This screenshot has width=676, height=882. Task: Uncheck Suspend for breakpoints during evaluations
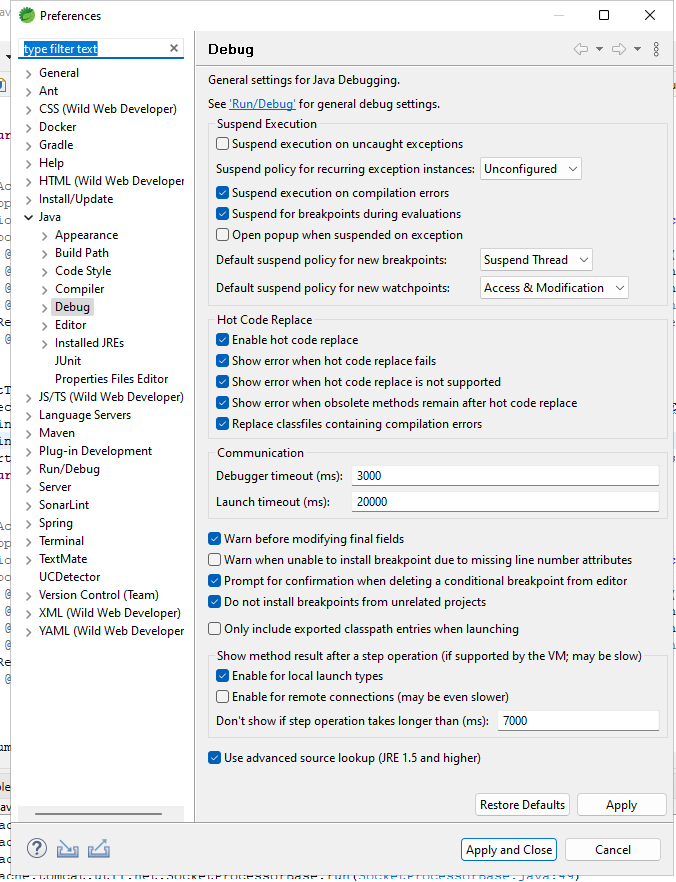click(223, 214)
